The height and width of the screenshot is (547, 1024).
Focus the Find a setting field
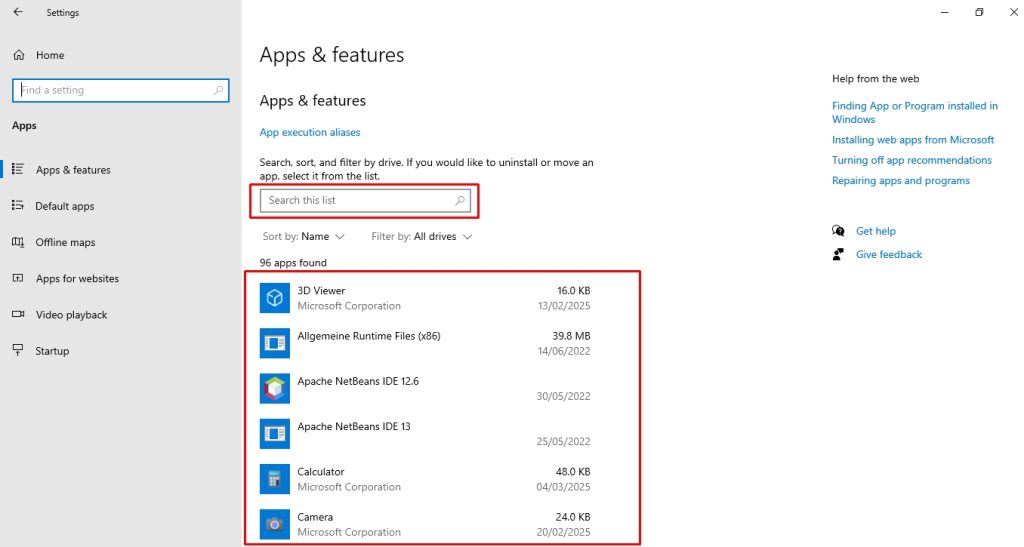(x=121, y=90)
